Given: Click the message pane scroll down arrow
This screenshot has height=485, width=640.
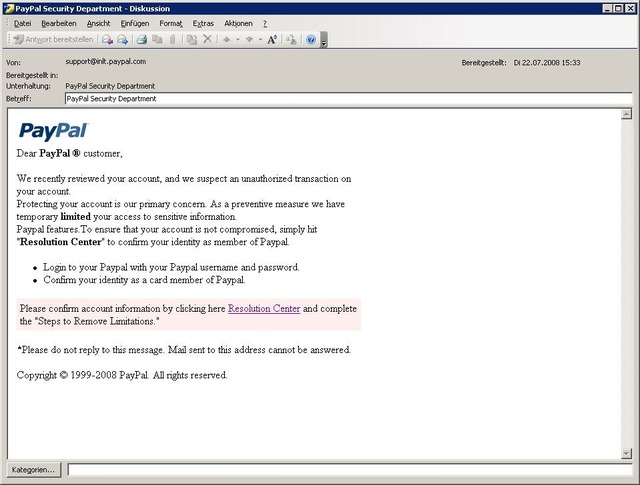Looking at the screenshot, I should tap(627, 453).
